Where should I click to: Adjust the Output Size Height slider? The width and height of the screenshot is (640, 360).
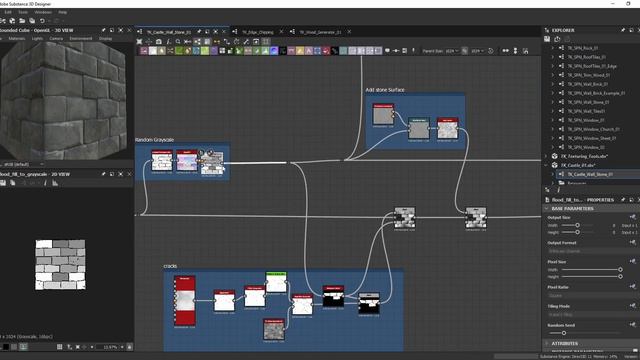(x=577, y=232)
